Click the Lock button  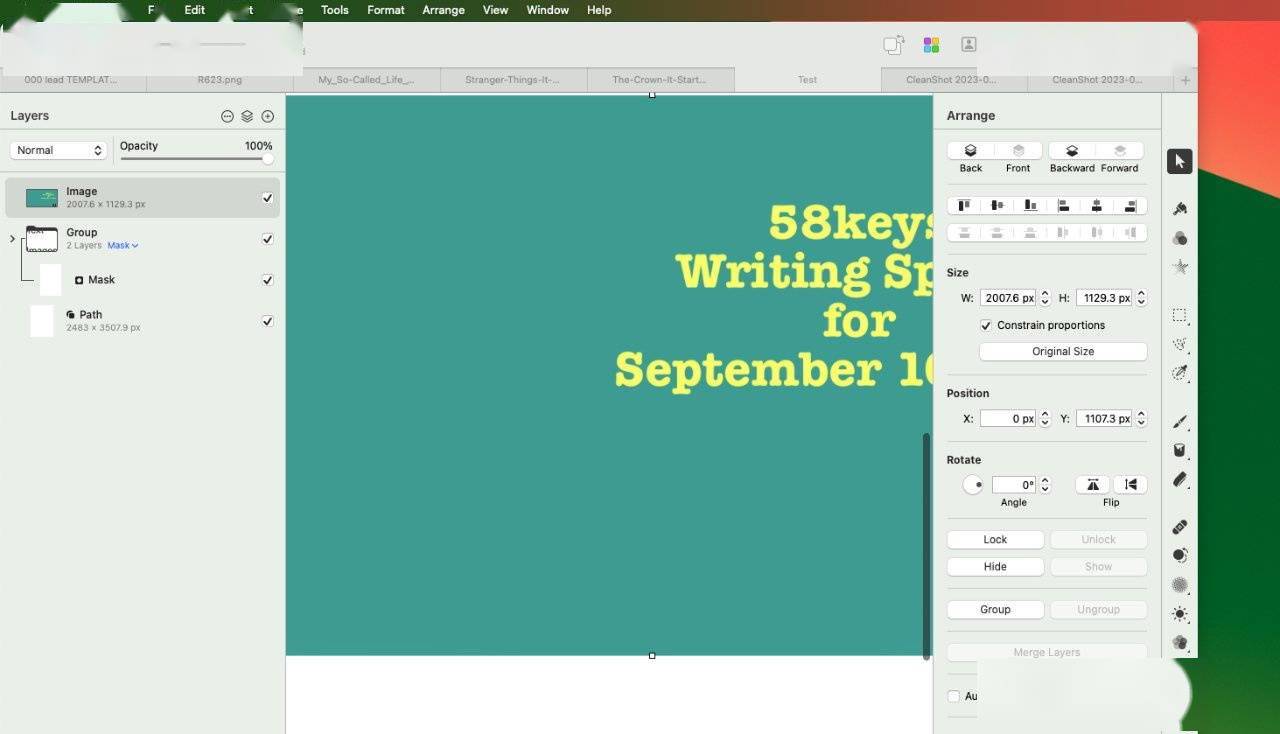click(995, 539)
